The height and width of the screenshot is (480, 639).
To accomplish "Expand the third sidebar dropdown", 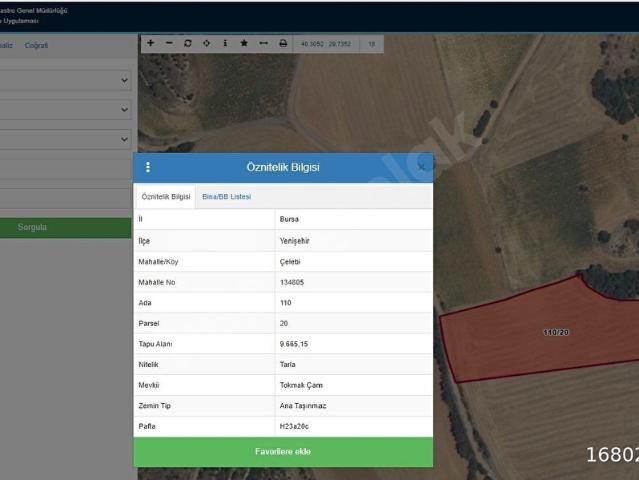I will [x=65, y=139].
